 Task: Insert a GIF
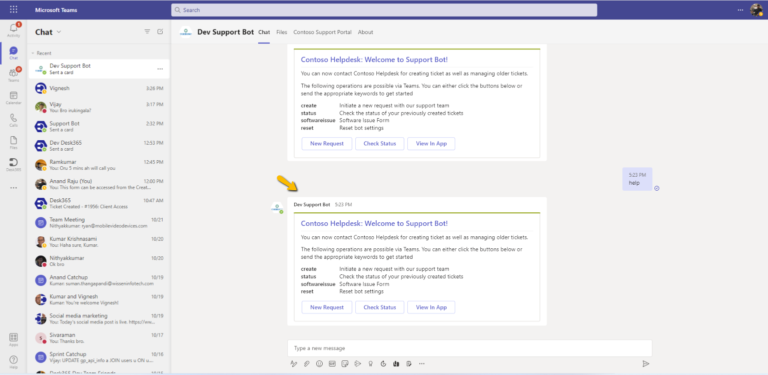pos(332,363)
